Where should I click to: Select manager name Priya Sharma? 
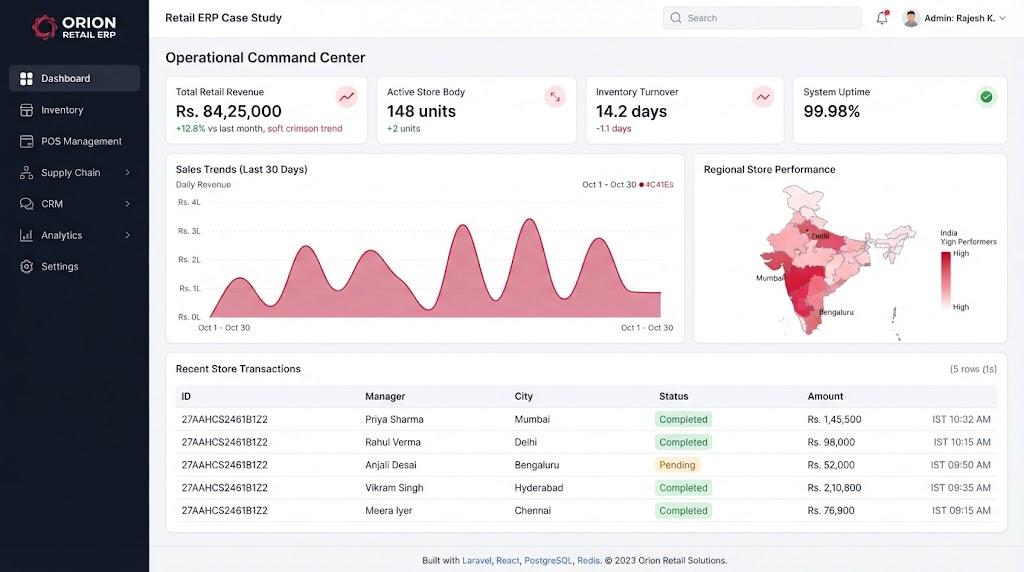(x=394, y=419)
